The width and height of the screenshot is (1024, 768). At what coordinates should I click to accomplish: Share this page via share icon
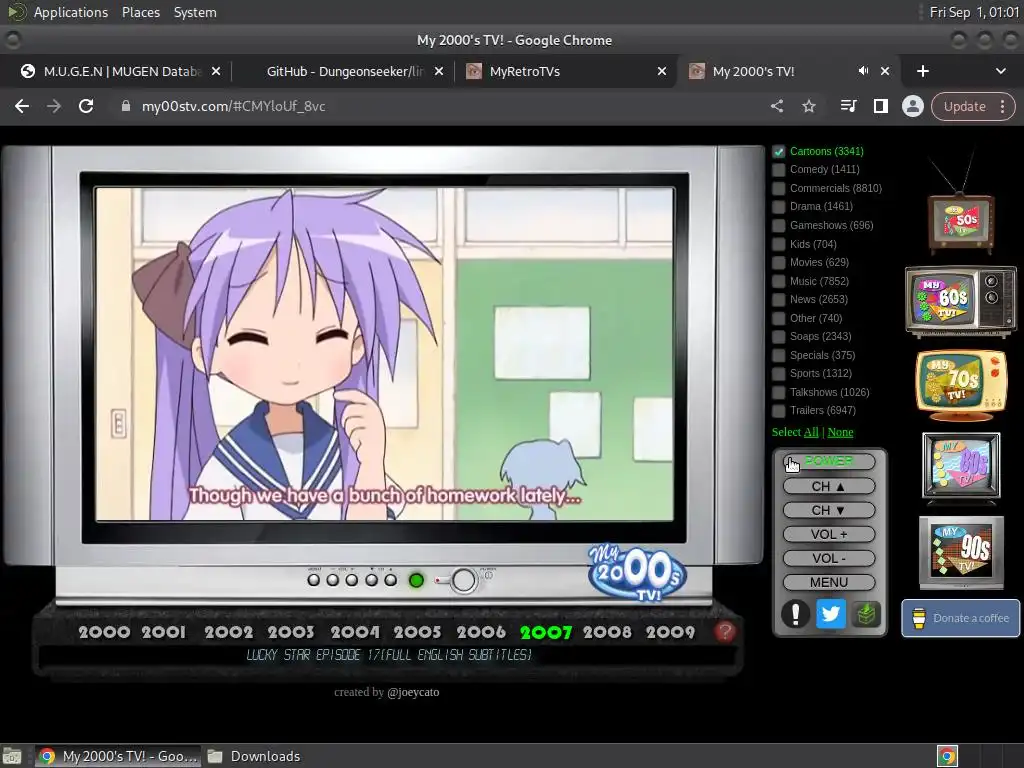coord(776,106)
